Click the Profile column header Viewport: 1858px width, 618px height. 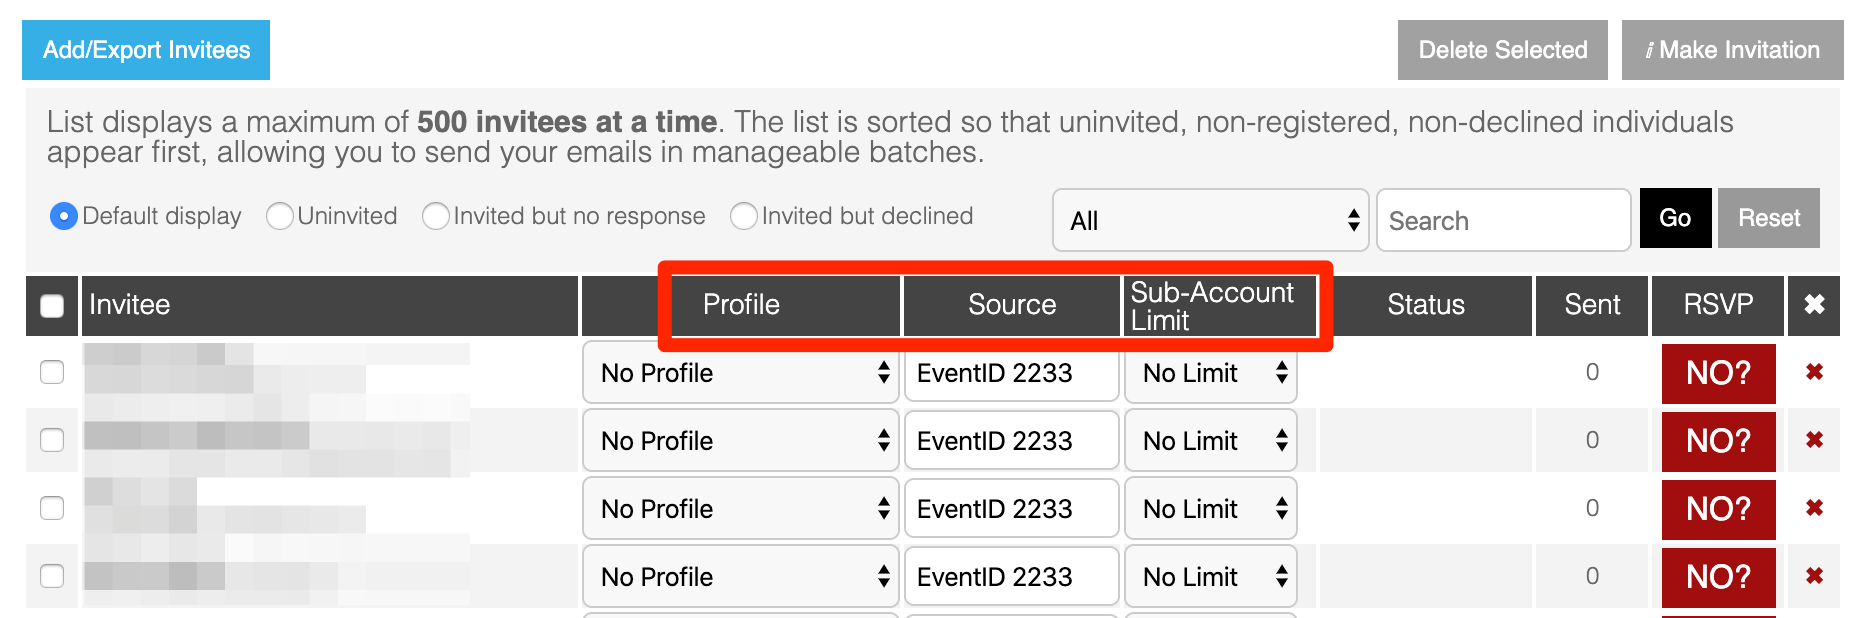pyautogui.click(x=741, y=305)
